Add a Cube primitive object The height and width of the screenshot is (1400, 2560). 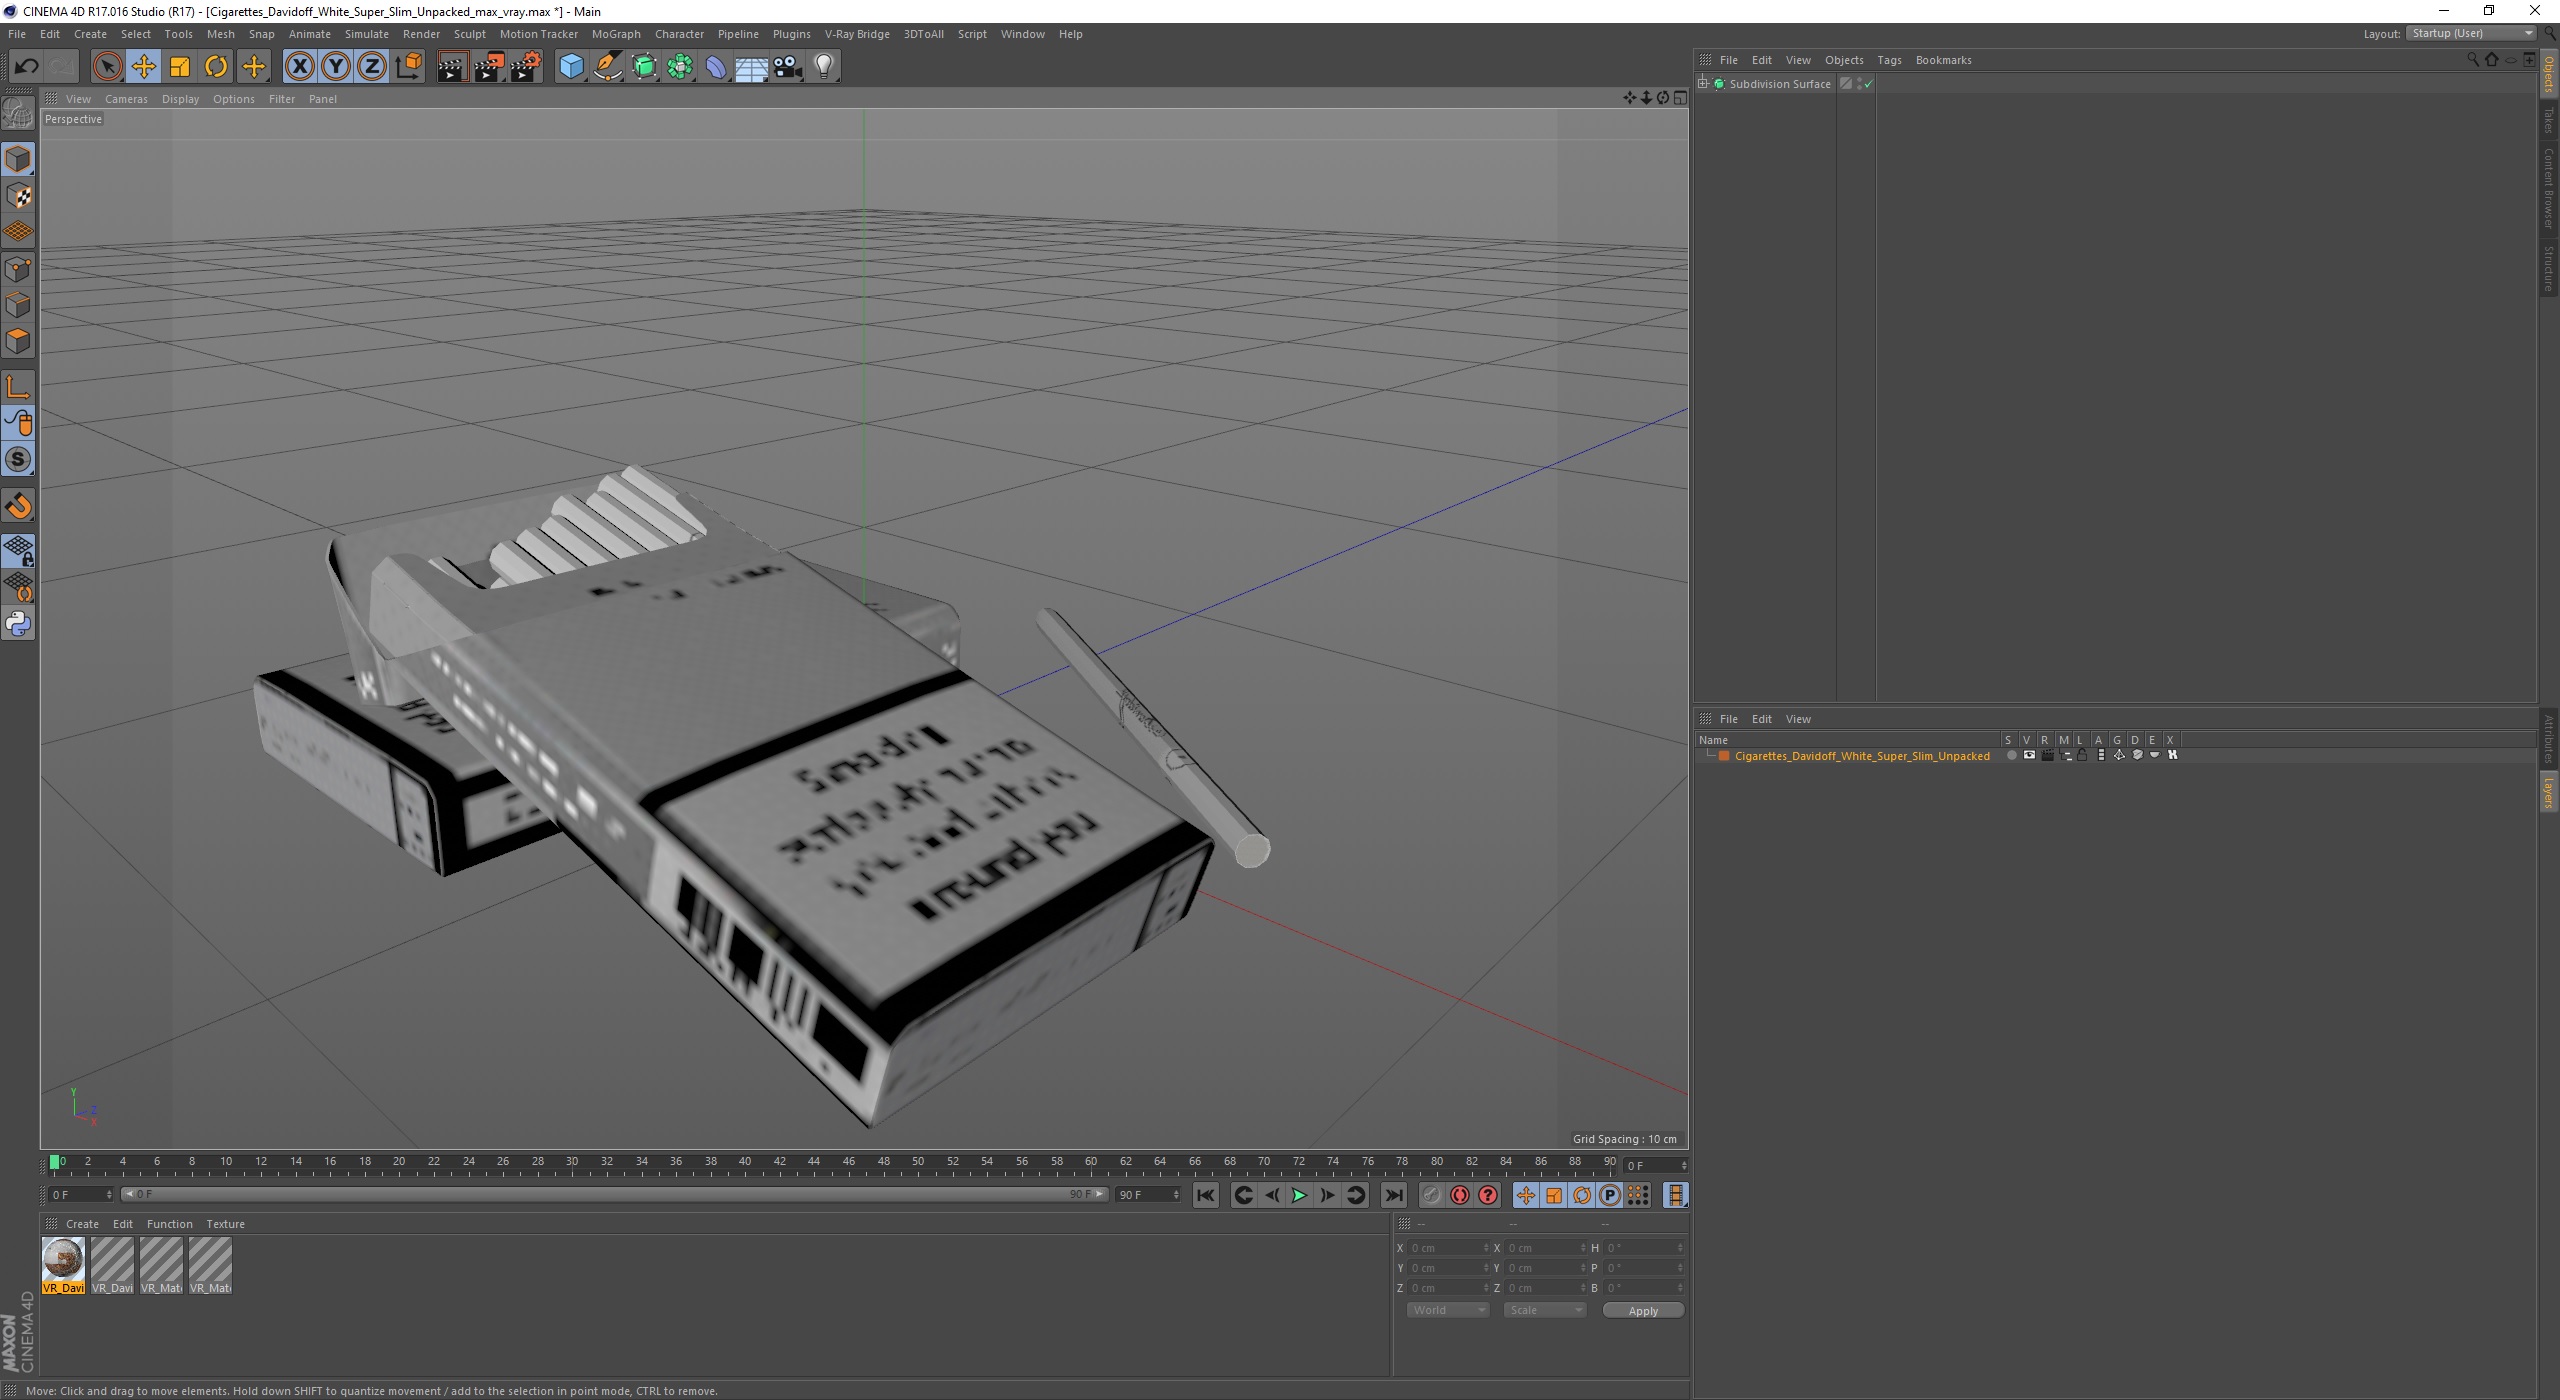click(571, 67)
